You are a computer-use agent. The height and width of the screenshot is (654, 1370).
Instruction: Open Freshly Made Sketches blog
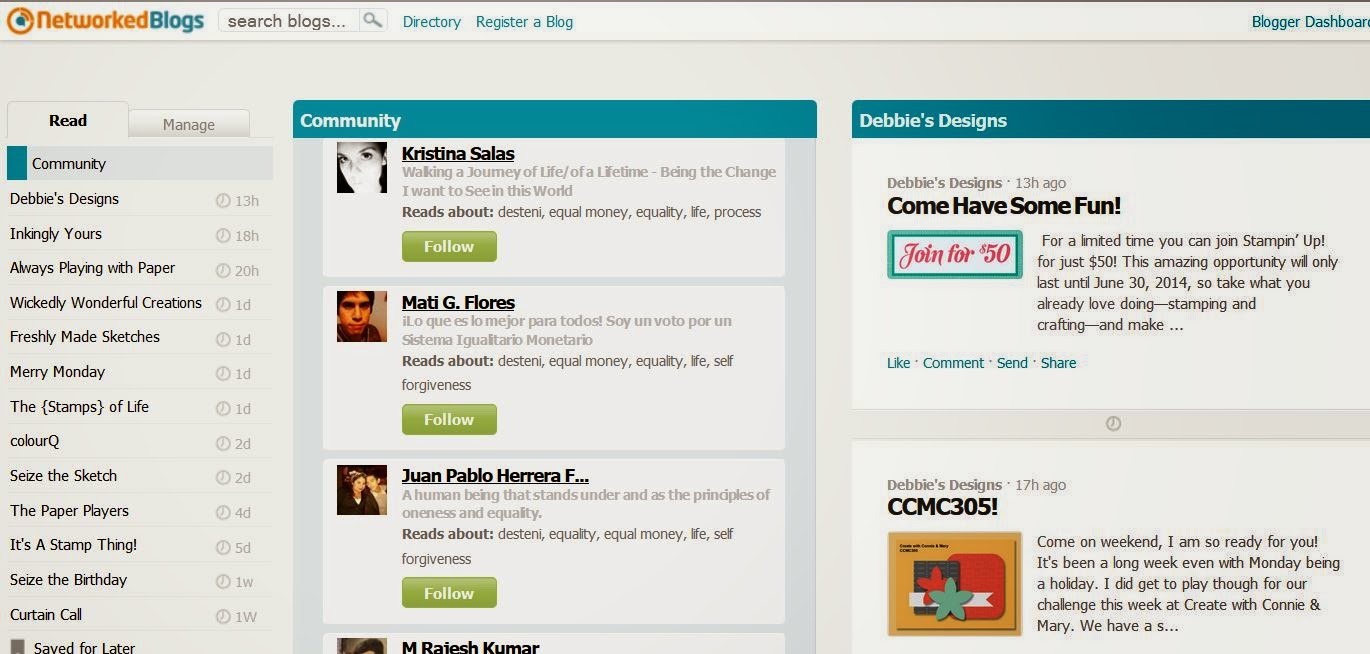[85, 336]
